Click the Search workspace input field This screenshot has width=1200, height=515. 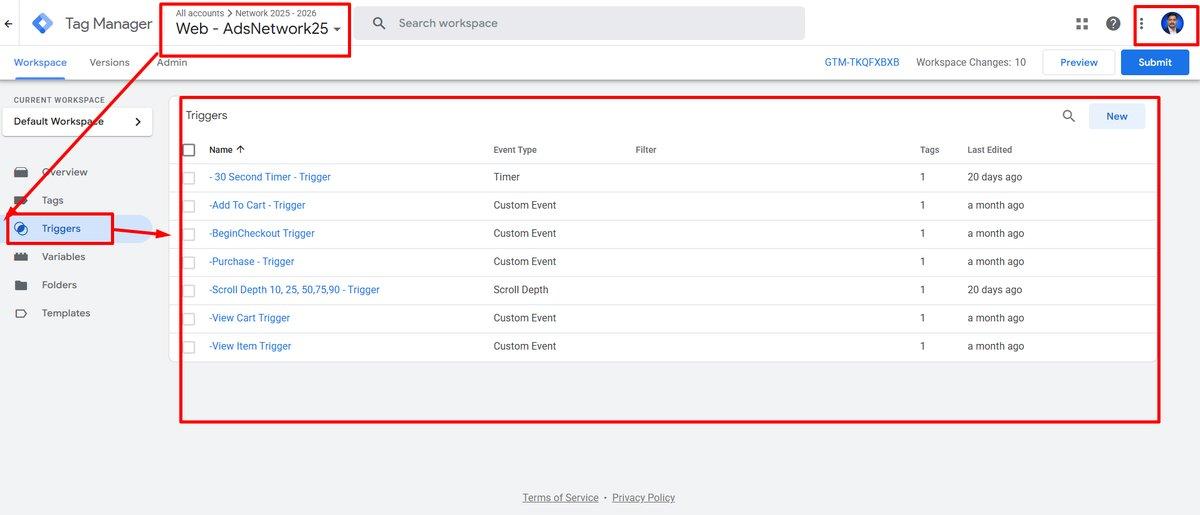tap(580, 23)
